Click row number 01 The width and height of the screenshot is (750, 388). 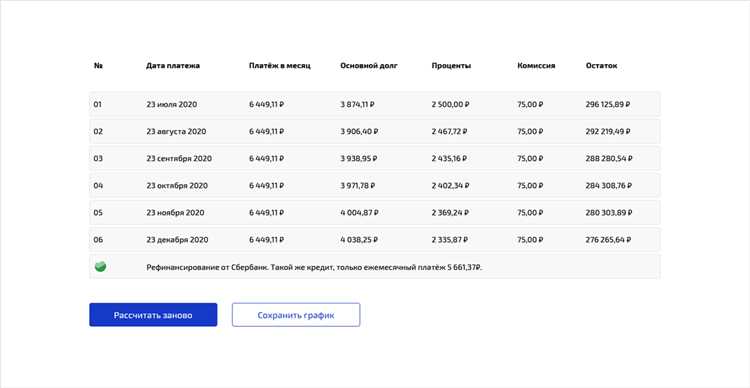[x=98, y=104]
